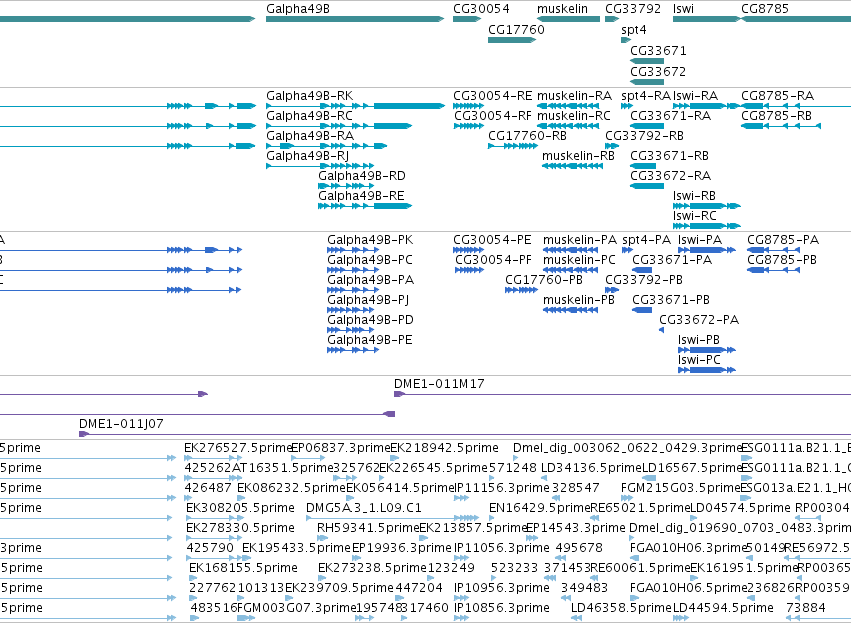The height and width of the screenshot is (623, 851).
Task: Click the muskelin-RB transcript label
Action: point(578,156)
